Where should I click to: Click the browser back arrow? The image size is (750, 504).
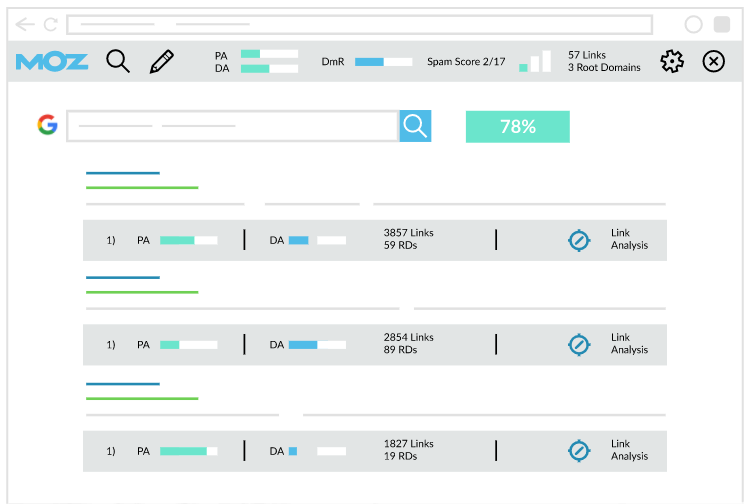point(24,24)
